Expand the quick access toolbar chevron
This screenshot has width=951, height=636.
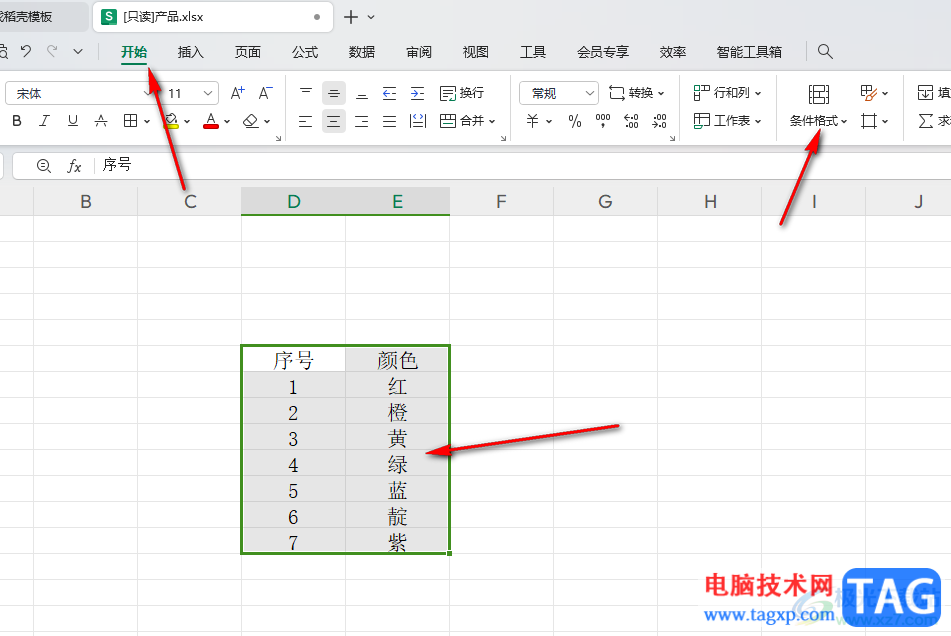pos(78,52)
